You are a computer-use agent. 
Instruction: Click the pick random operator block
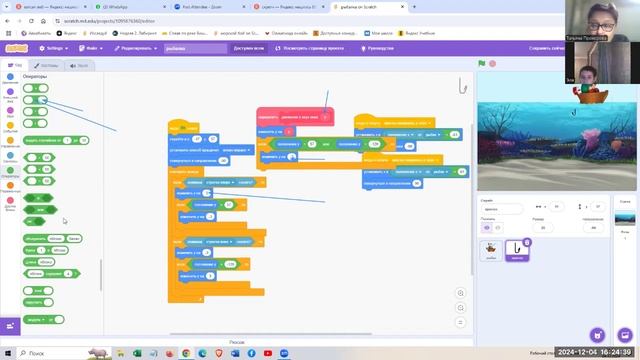pyautogui.click(x=56, y=140)
